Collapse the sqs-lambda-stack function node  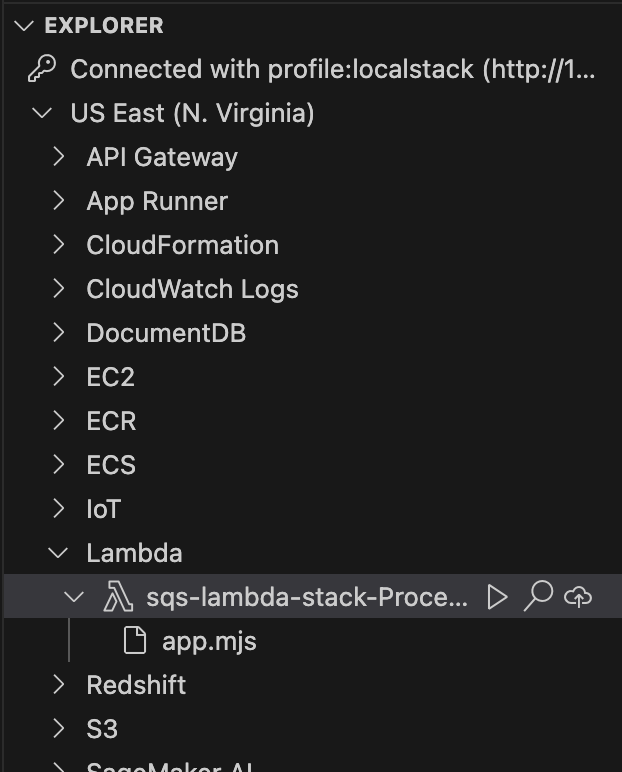74,597
